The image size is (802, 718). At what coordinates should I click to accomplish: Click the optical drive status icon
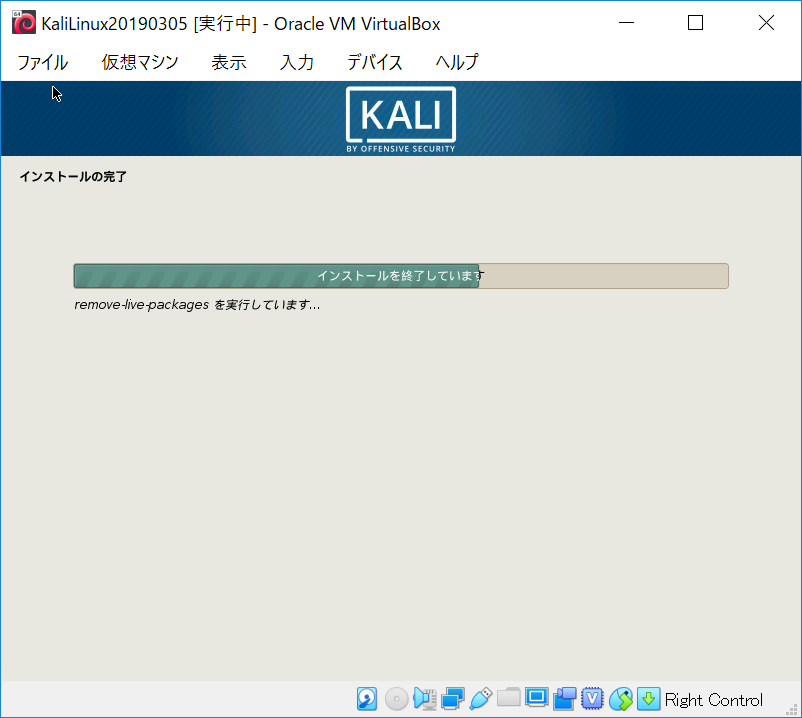click(396, 699)
